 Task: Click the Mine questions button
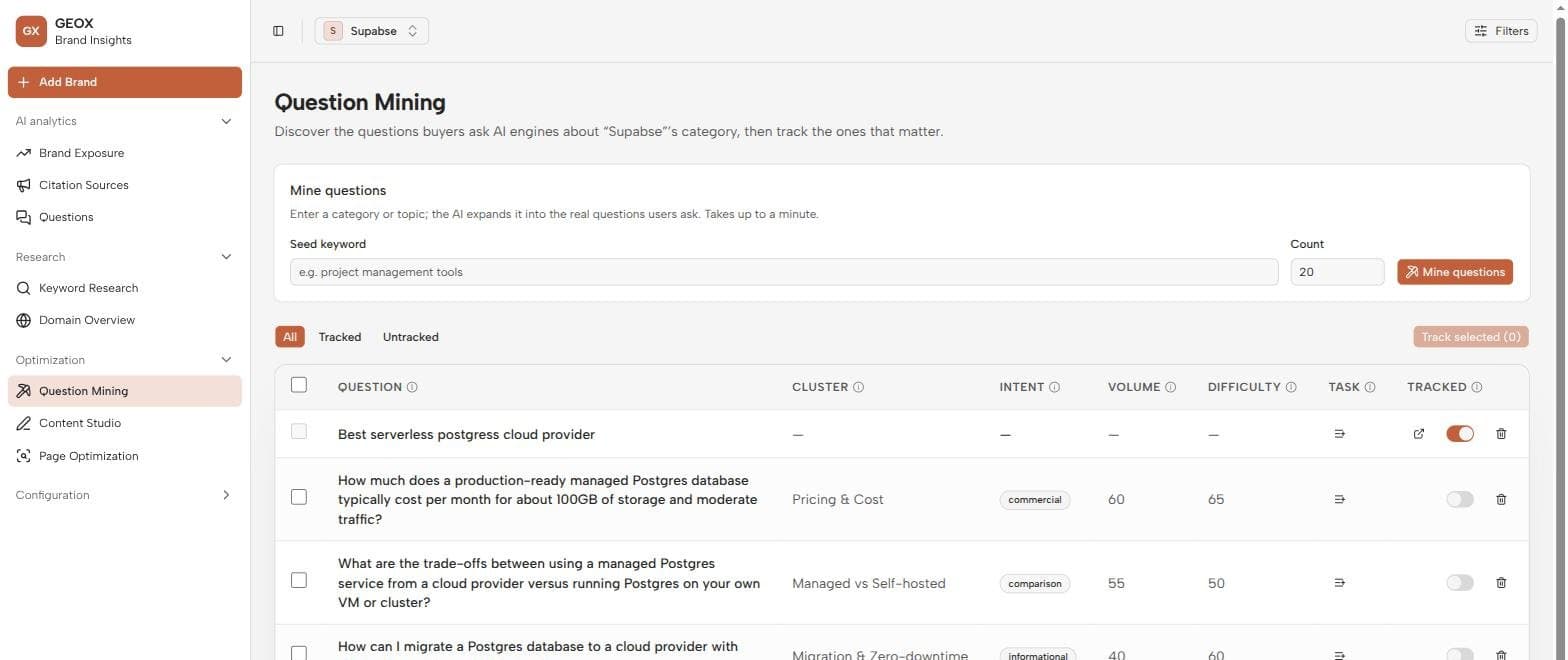pyautogui.click(x=1455, y=272)
